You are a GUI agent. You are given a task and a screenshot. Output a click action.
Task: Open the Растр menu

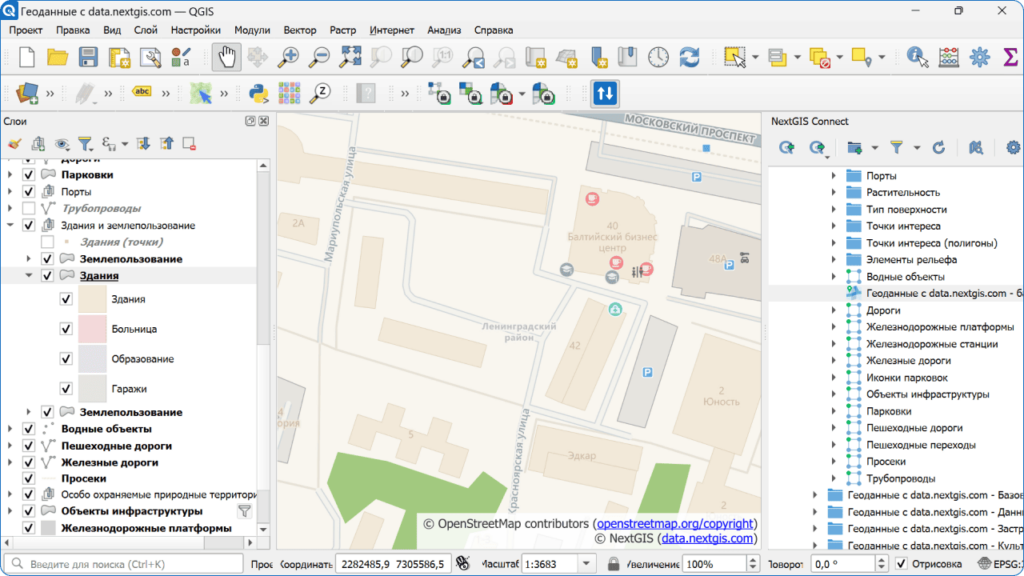(x=342, y=30)
